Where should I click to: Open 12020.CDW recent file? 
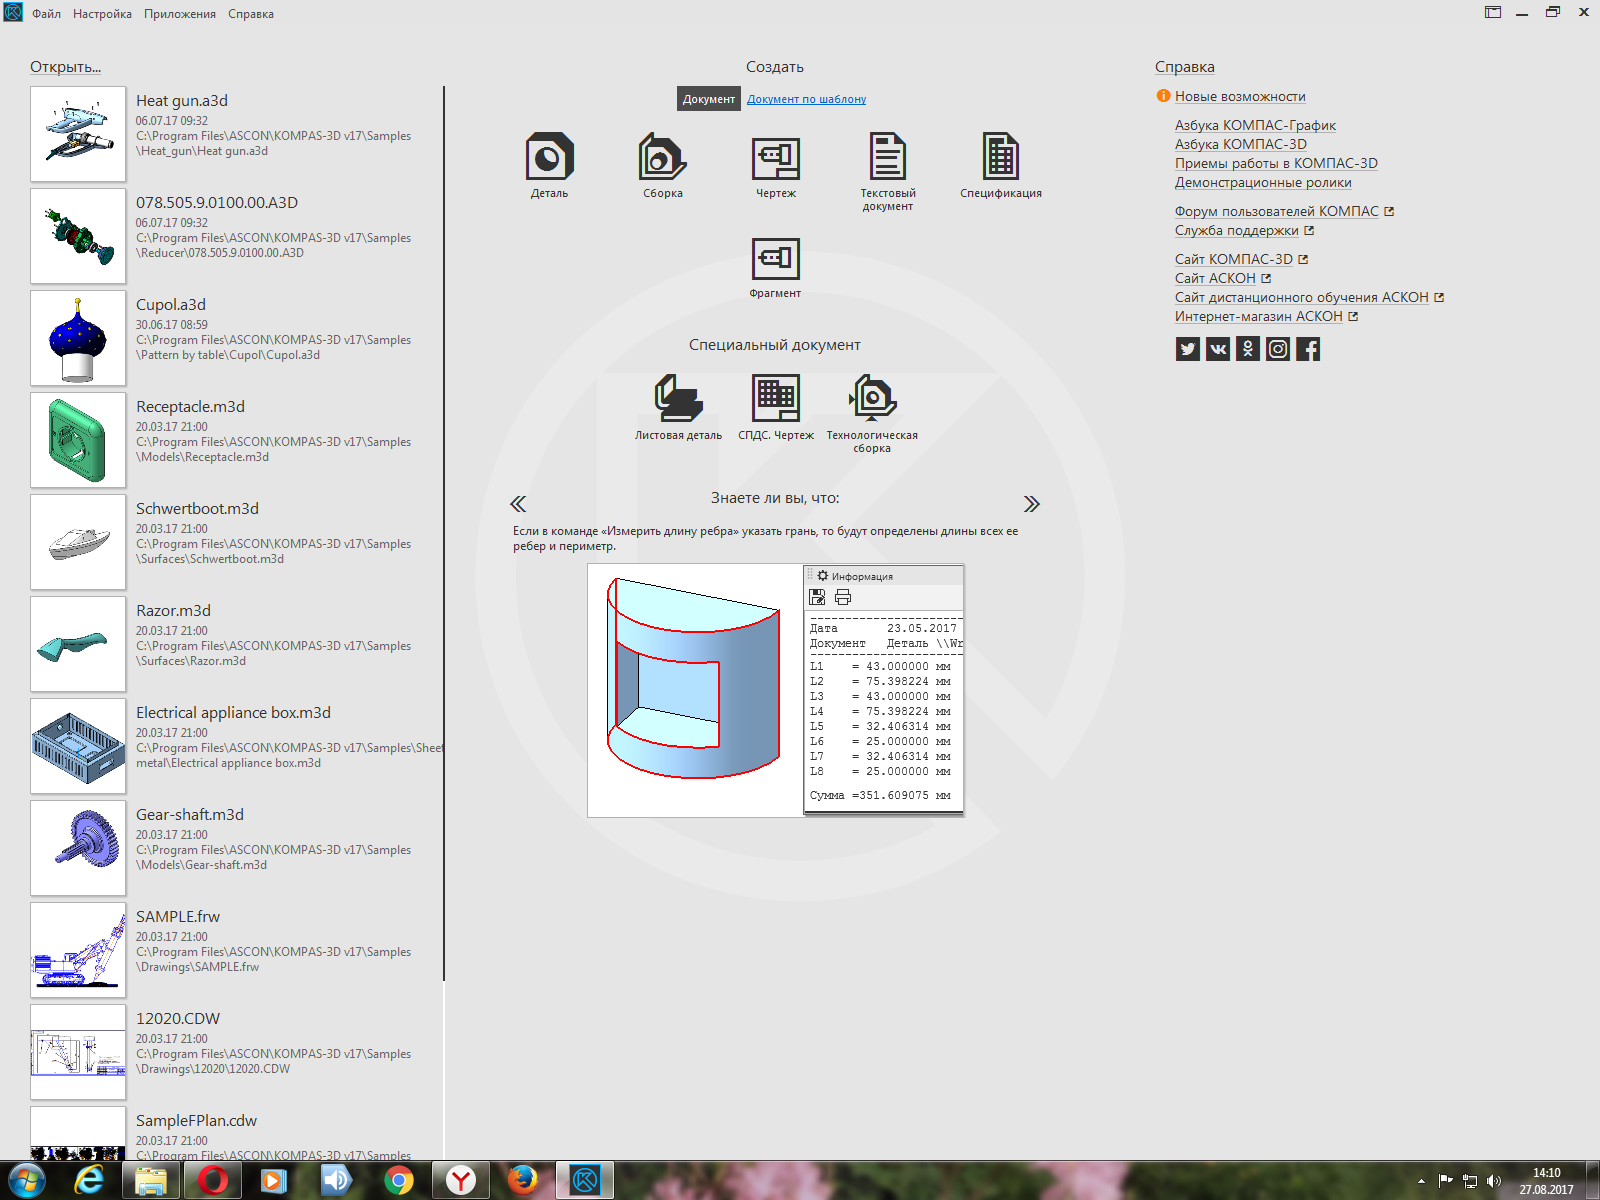(236, 1052)
